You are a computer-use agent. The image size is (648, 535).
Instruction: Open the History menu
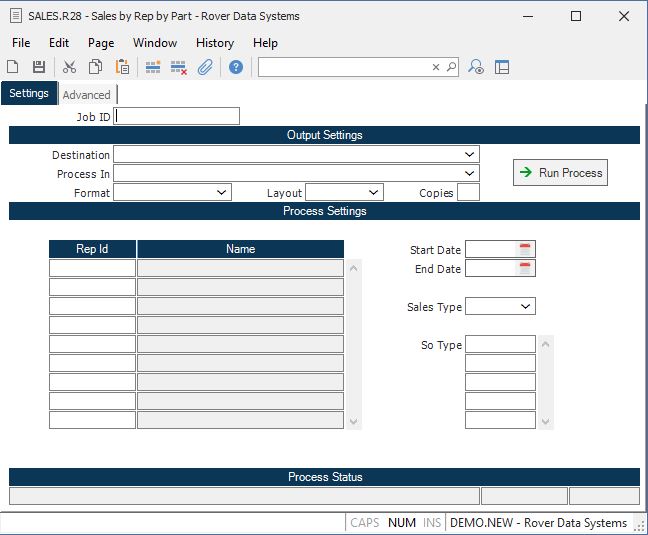pyautogui.click(x=214, y=43)
